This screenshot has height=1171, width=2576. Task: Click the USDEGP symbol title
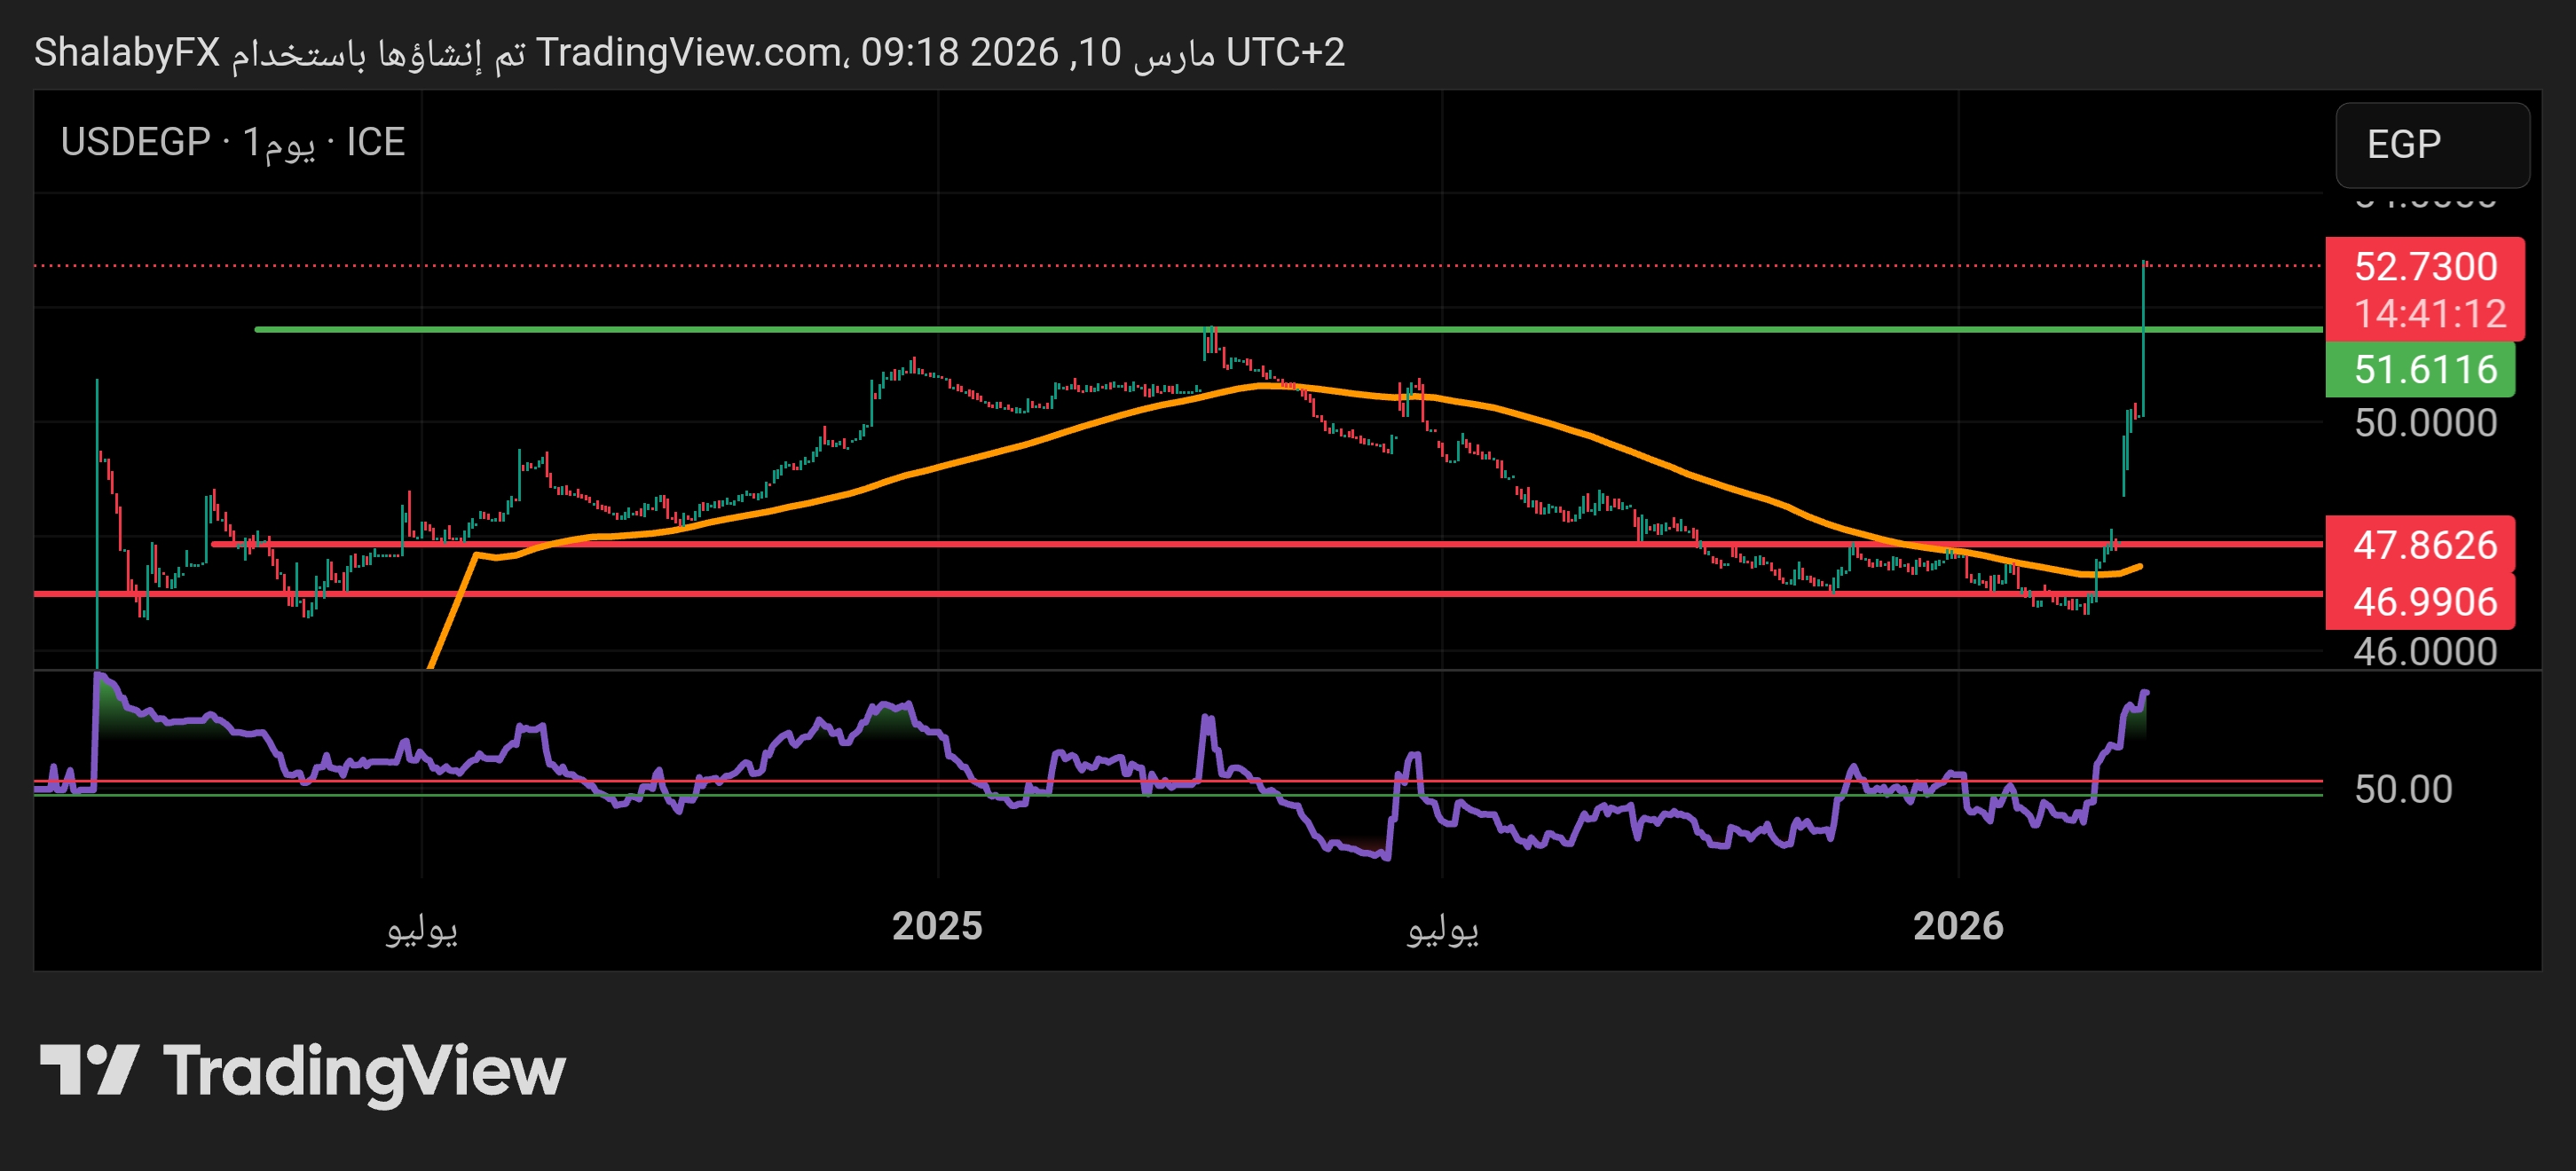coord(135,142)
